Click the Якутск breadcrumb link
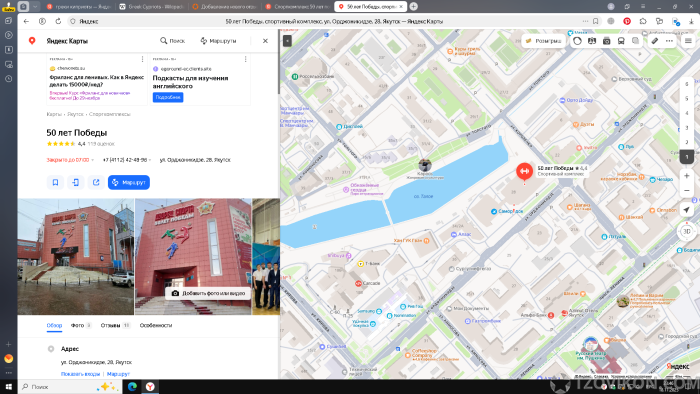700x394 pixels. [75, 114]
